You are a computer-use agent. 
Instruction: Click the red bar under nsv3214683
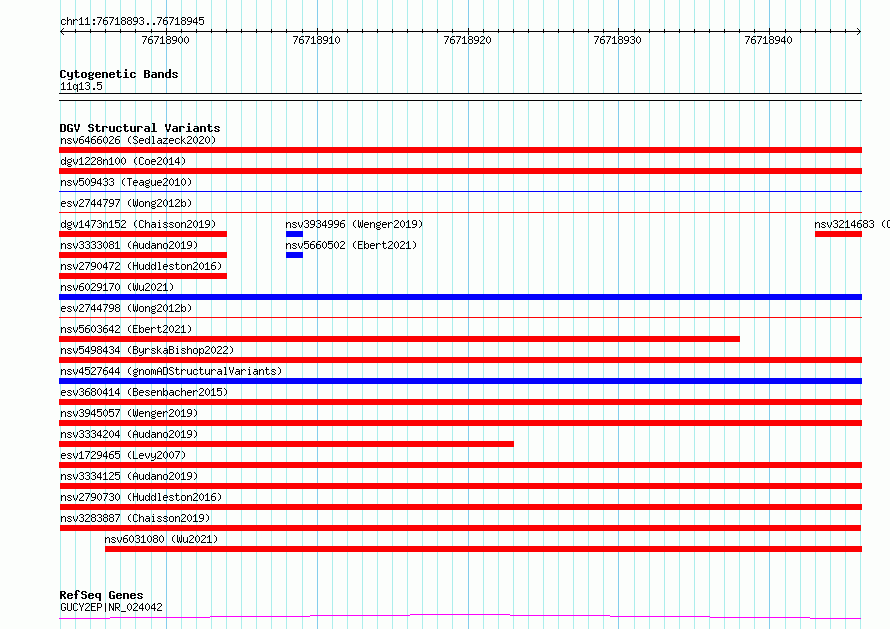tap(838, 234)
